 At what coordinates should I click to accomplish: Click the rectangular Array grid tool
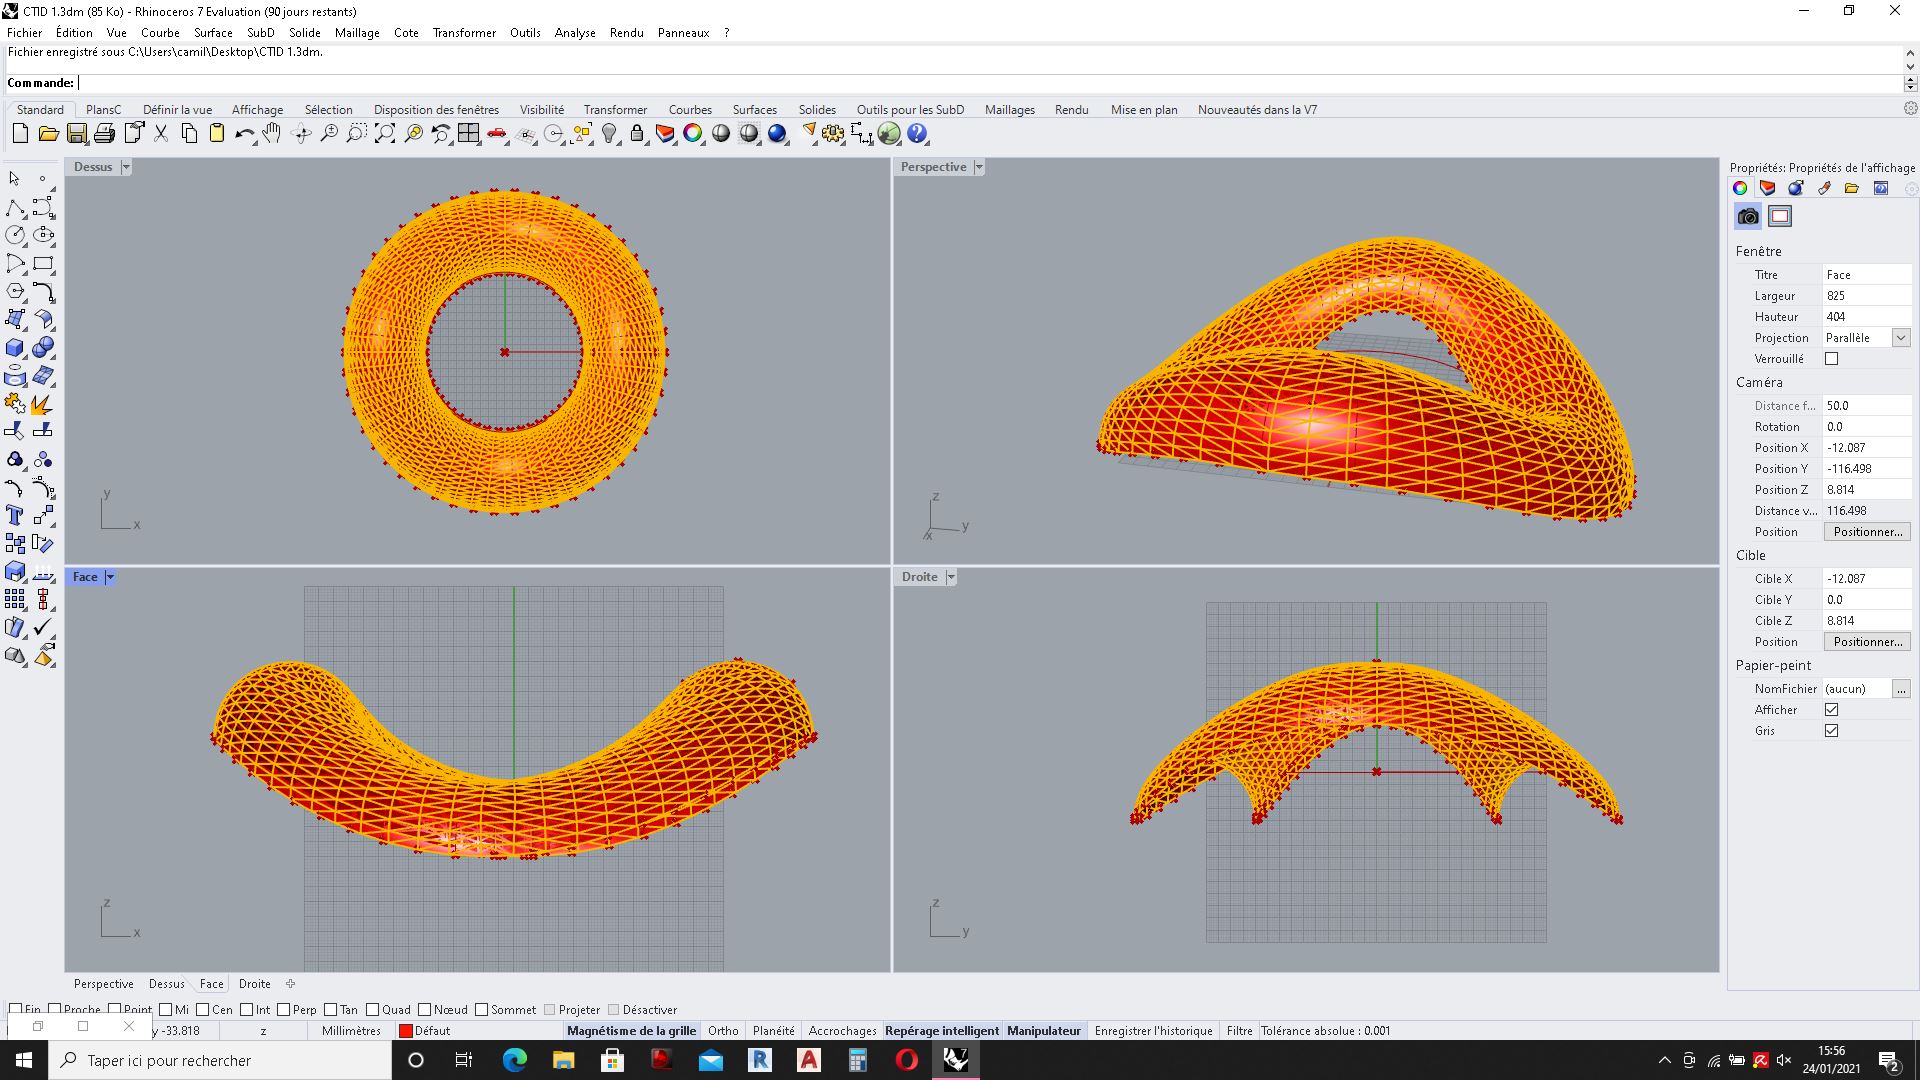[x=15, y=599]
